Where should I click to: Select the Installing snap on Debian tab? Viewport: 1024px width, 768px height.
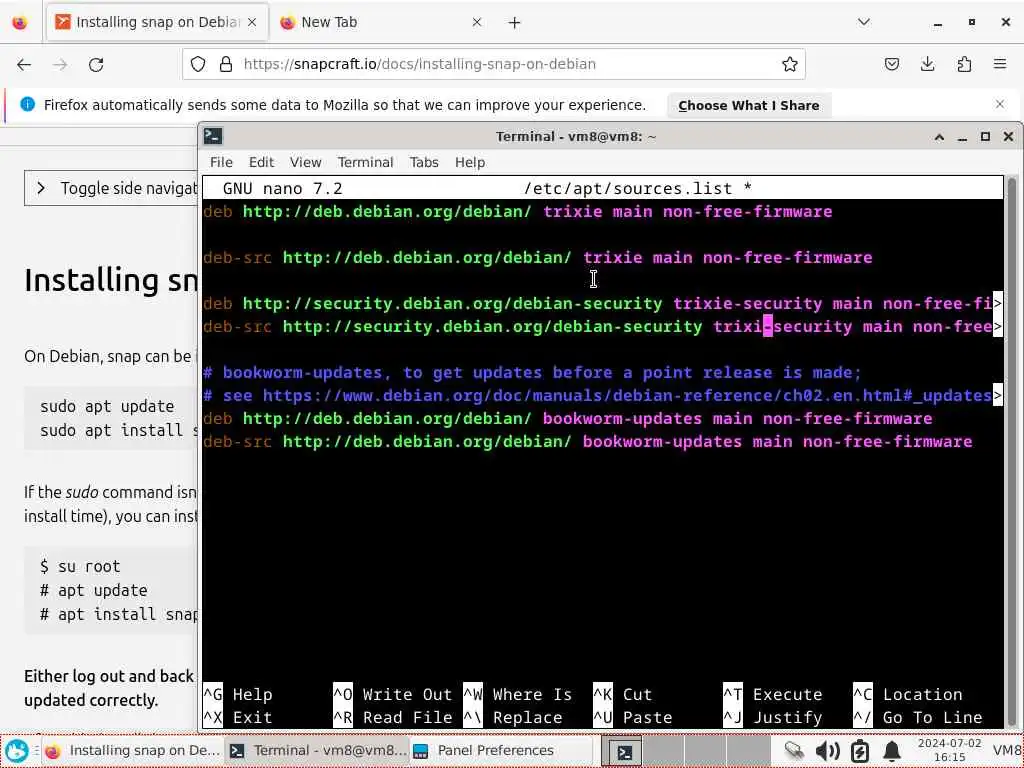[156, 22]
